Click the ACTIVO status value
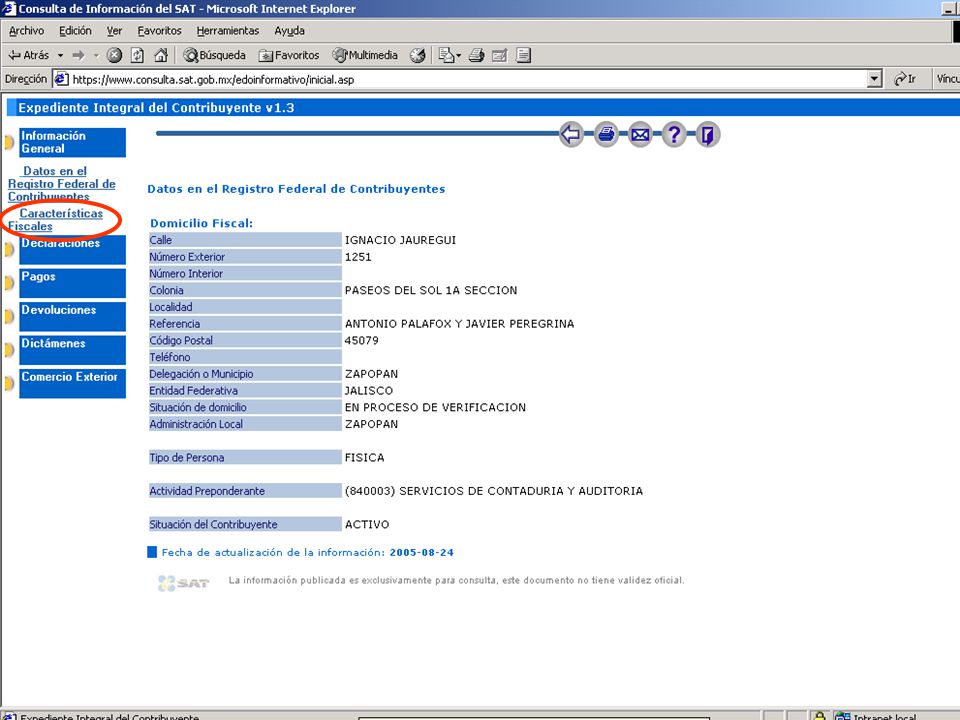The height and width of the screenshot is (720, 960). point(367,525)
